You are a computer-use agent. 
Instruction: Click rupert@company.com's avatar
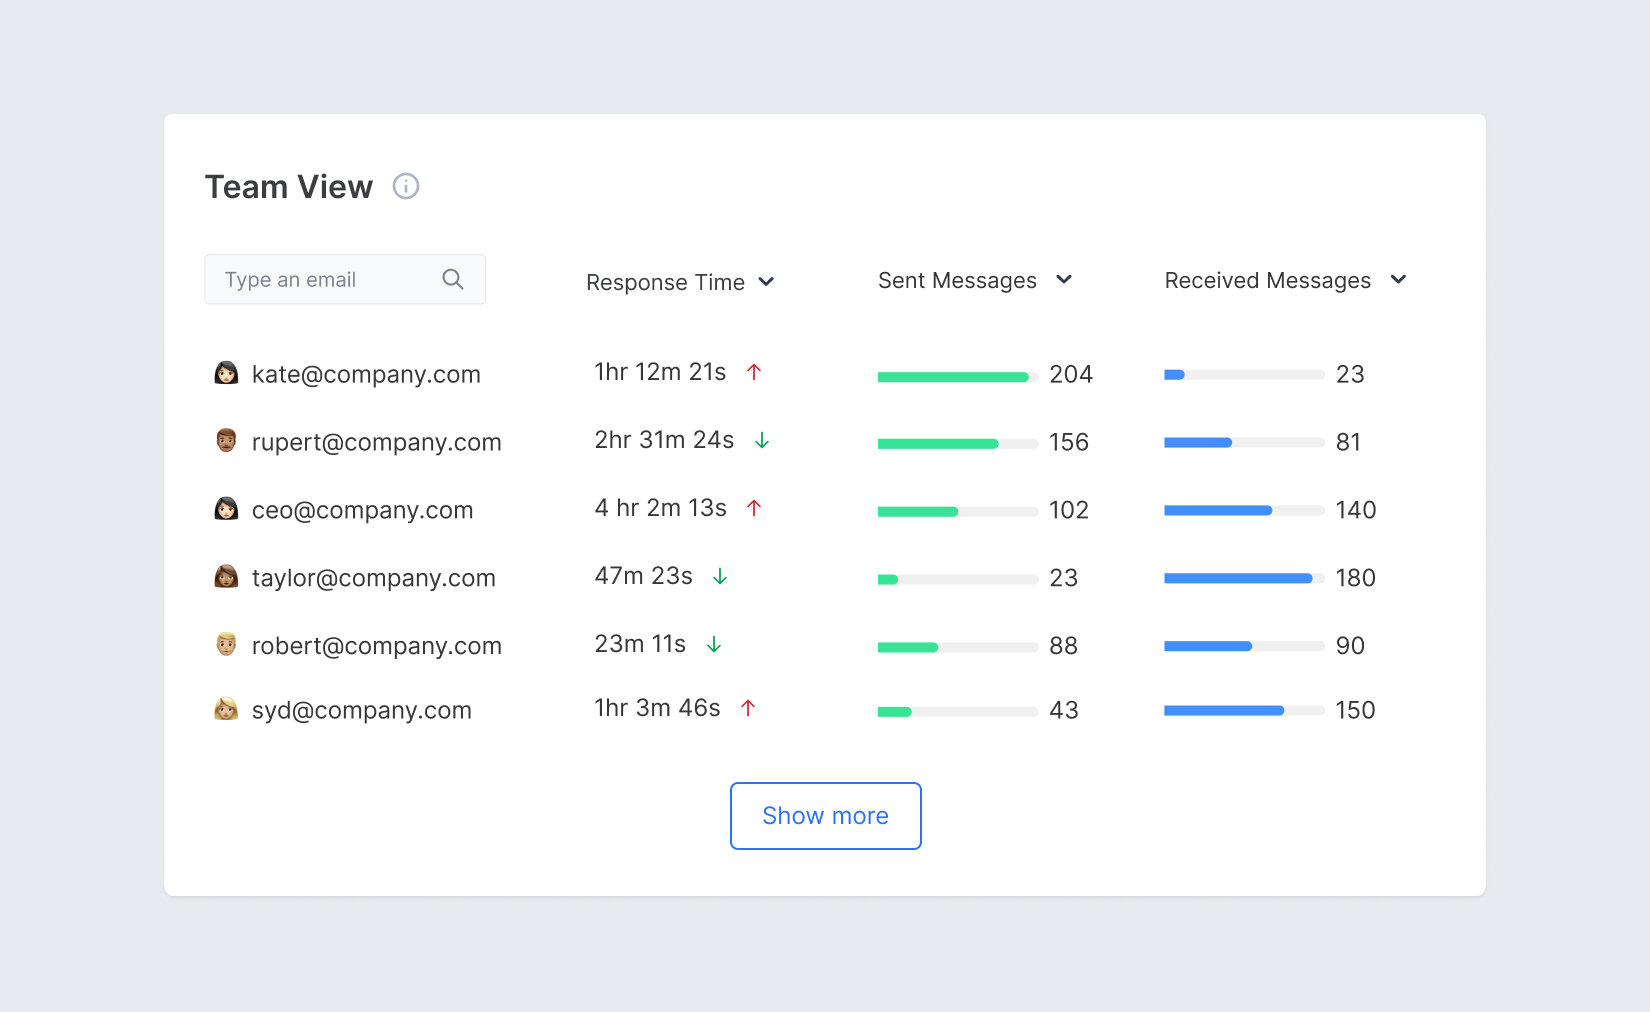coord(226,441)
